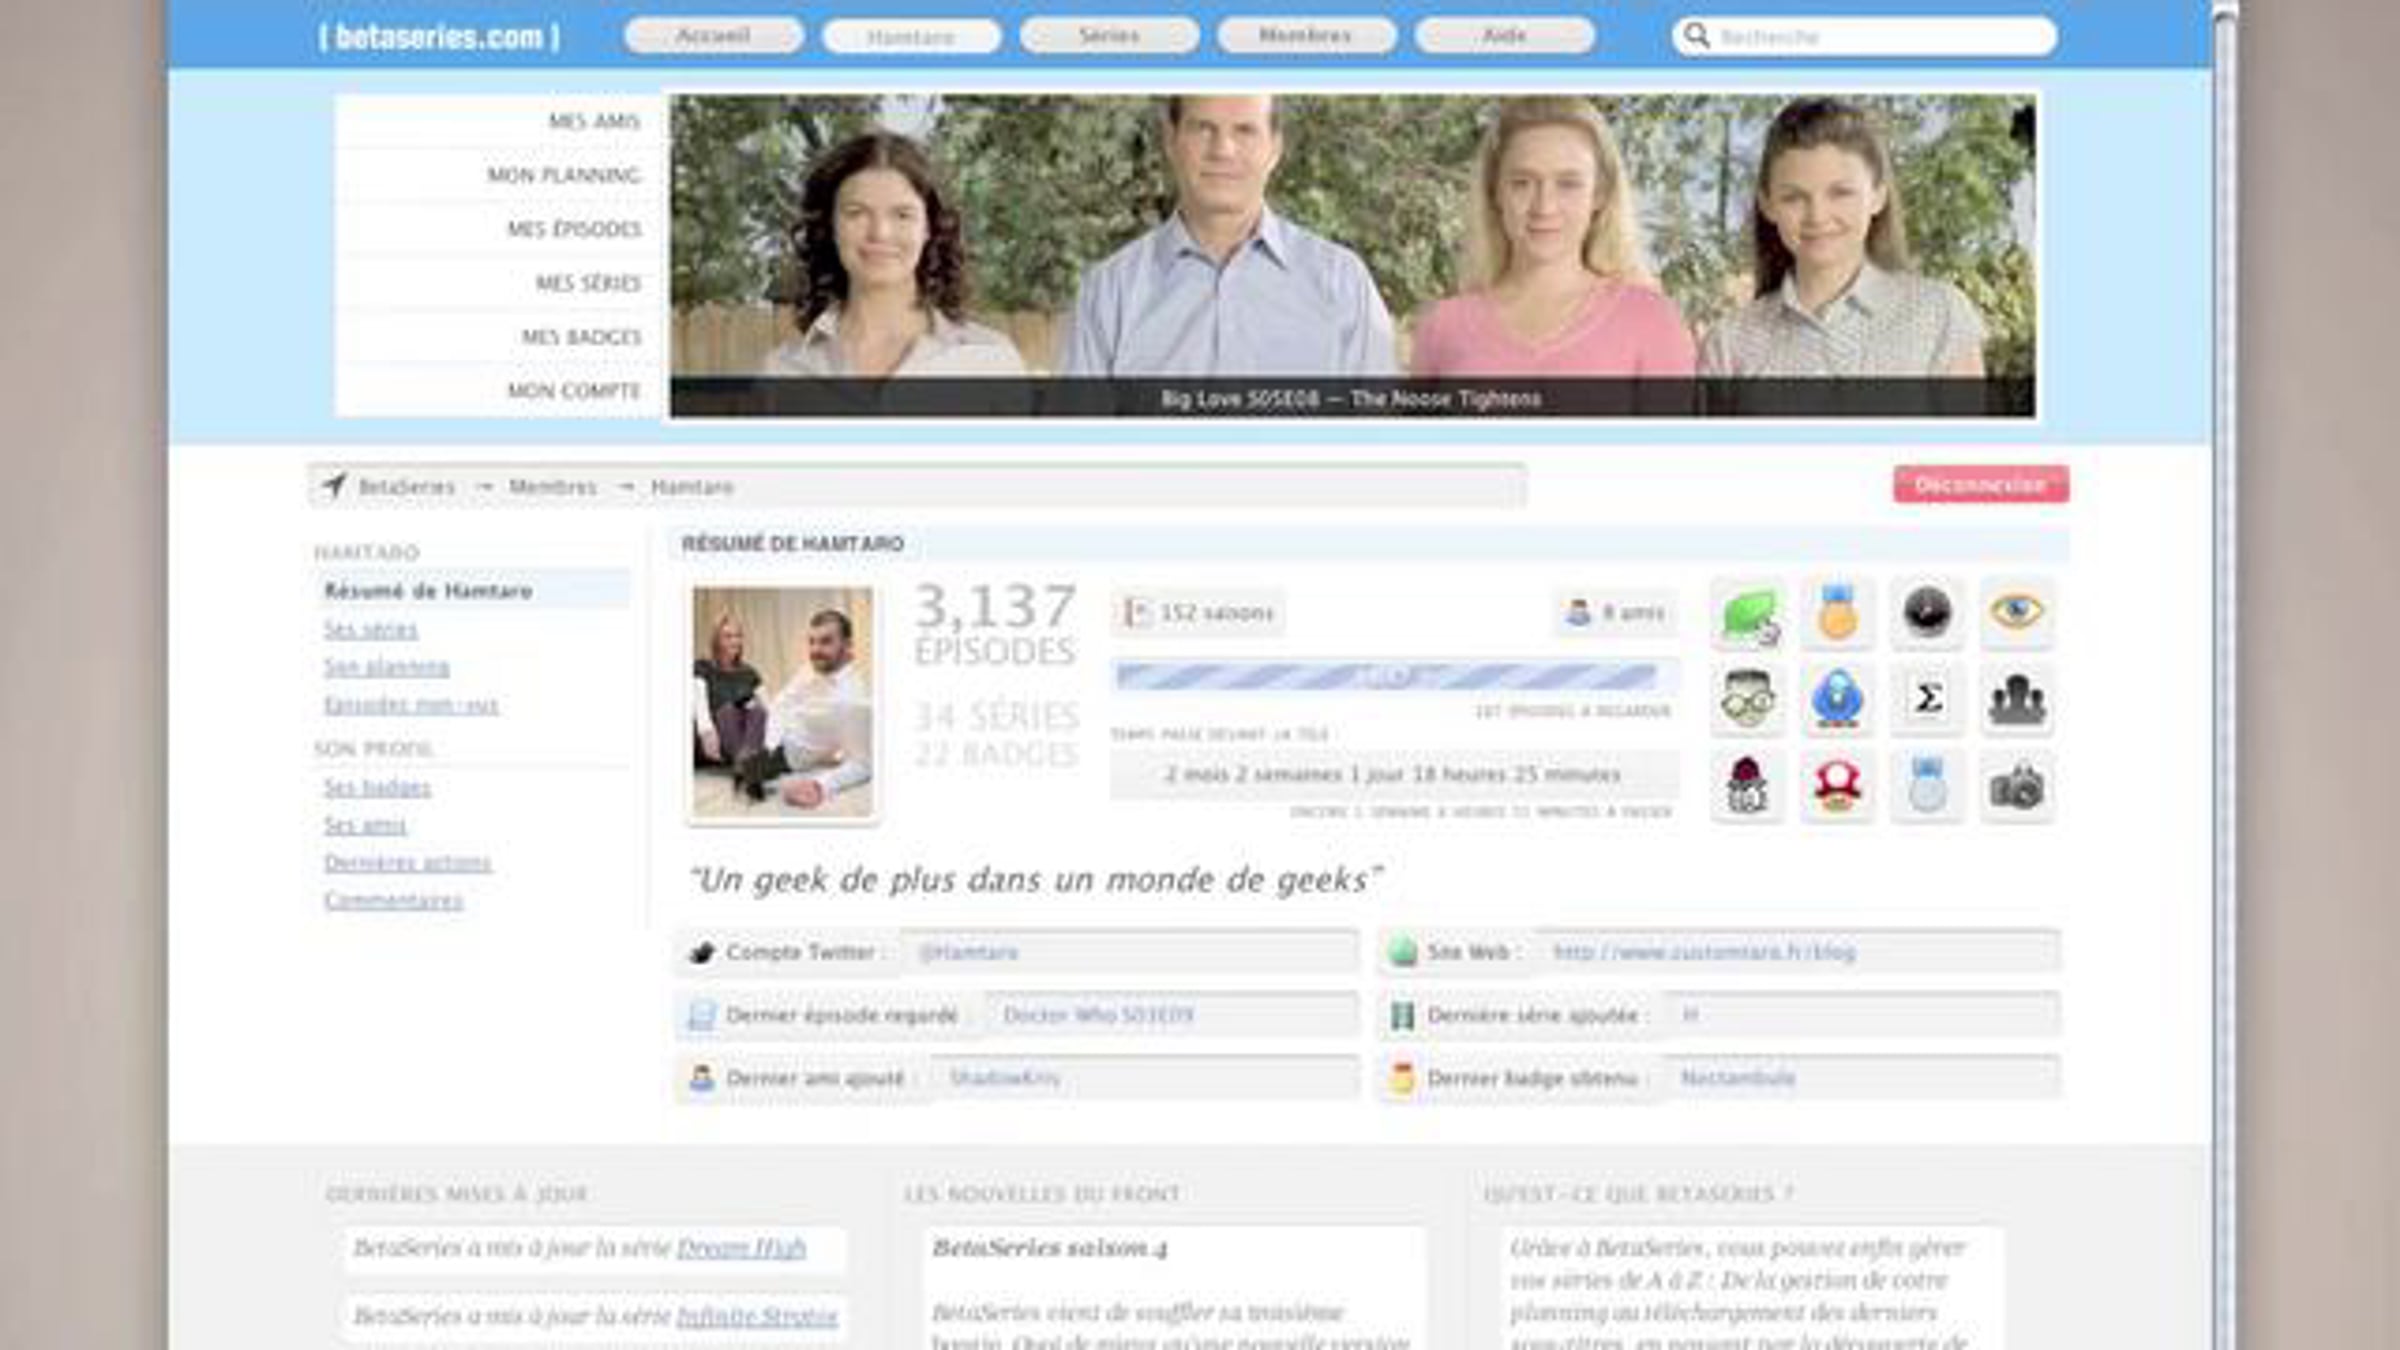Screen dimensions: 2400x1350
Task: Click the Sigma symbol badge icon
Action: click(1927, 699)
